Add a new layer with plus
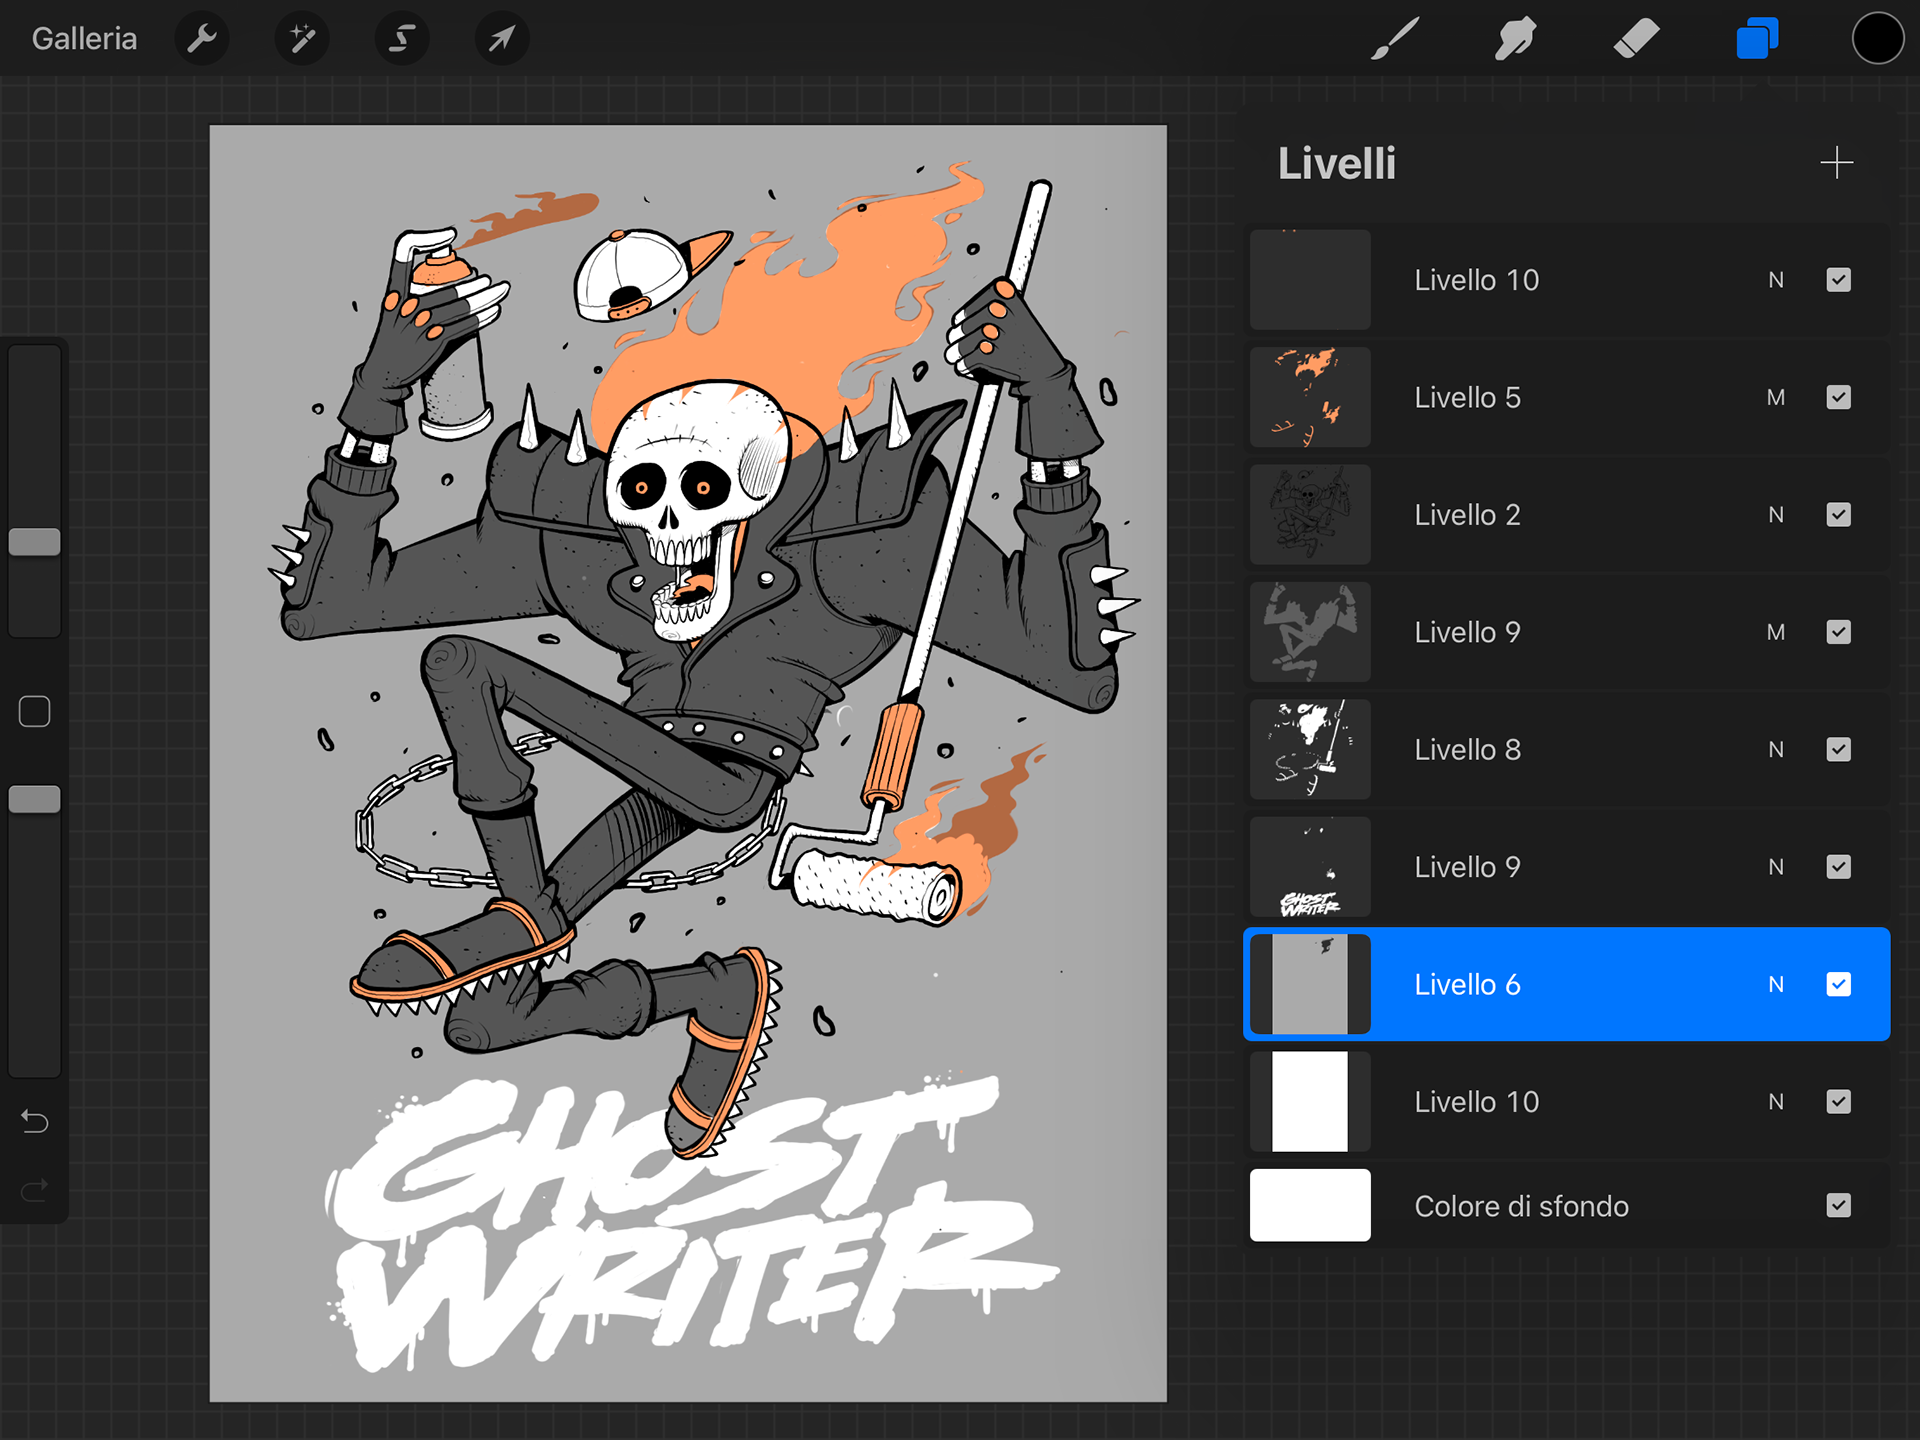 click(x=1836, y=163)
